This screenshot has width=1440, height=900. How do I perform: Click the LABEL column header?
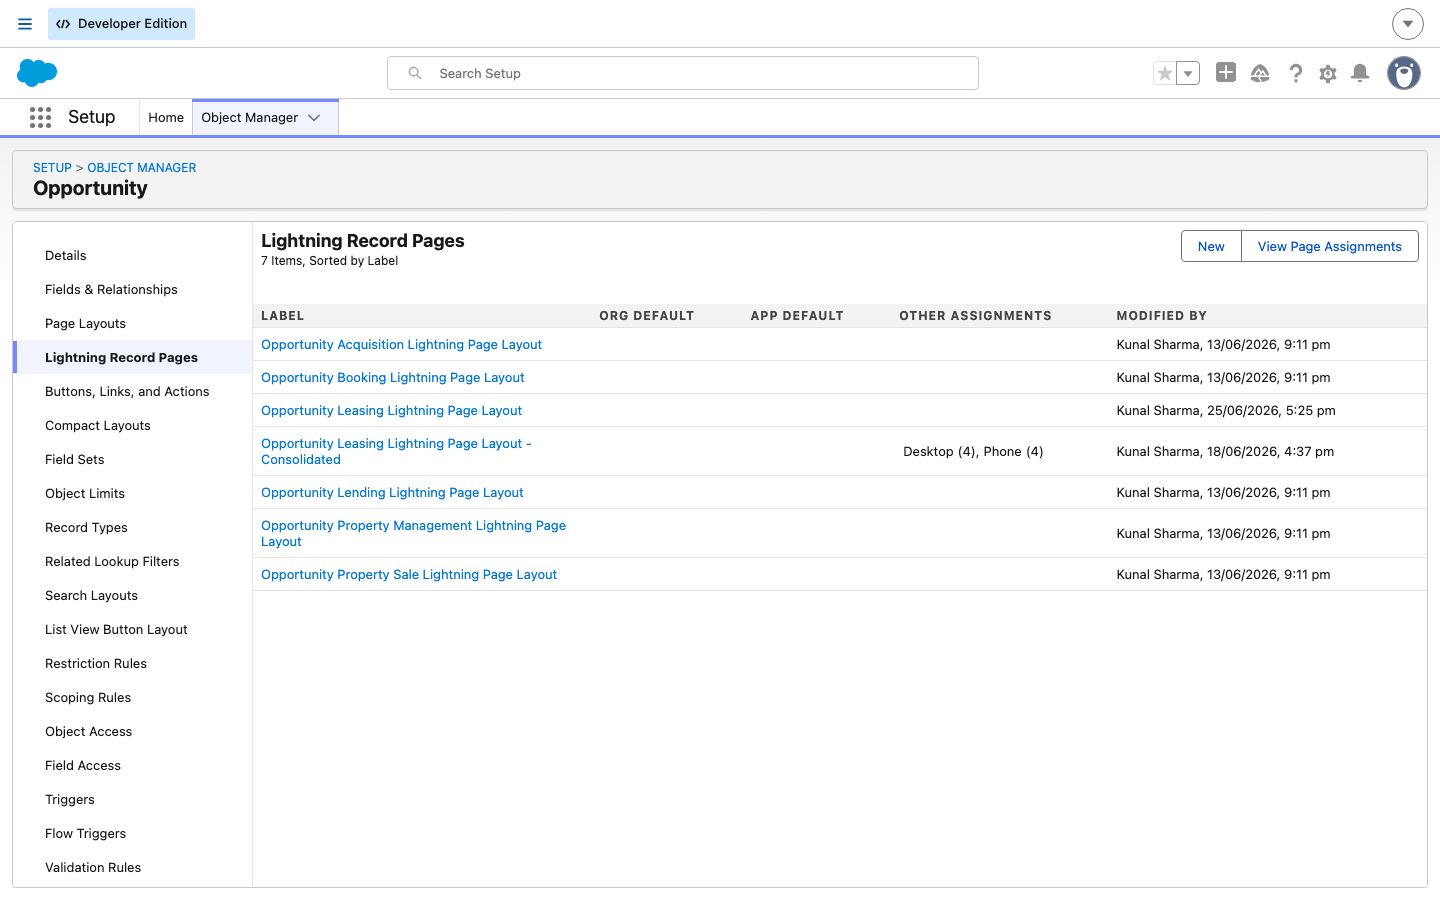click(283, 316)
